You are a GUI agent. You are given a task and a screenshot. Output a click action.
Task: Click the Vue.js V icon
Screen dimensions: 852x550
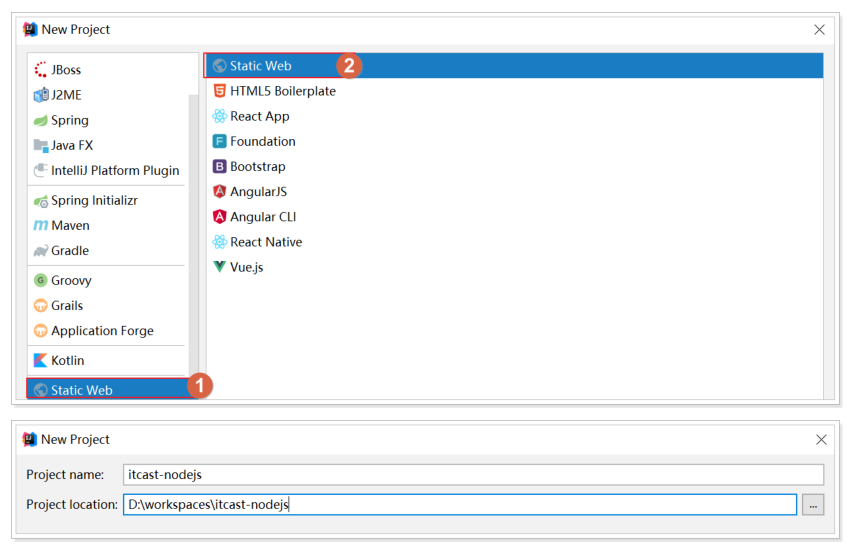click(220, 267)
